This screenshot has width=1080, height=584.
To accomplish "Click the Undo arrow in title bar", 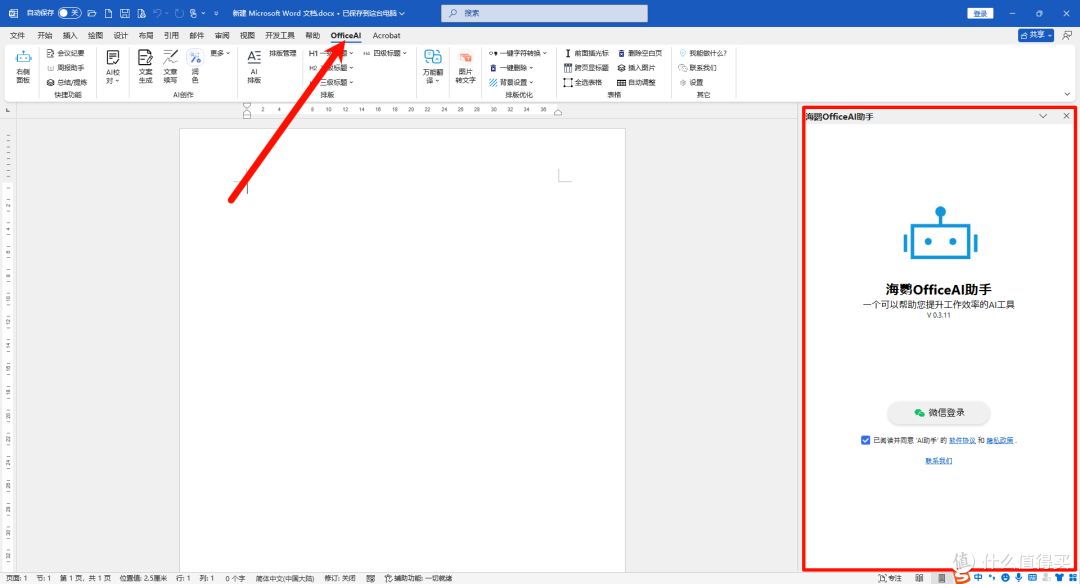I will (x=158, y=13).
